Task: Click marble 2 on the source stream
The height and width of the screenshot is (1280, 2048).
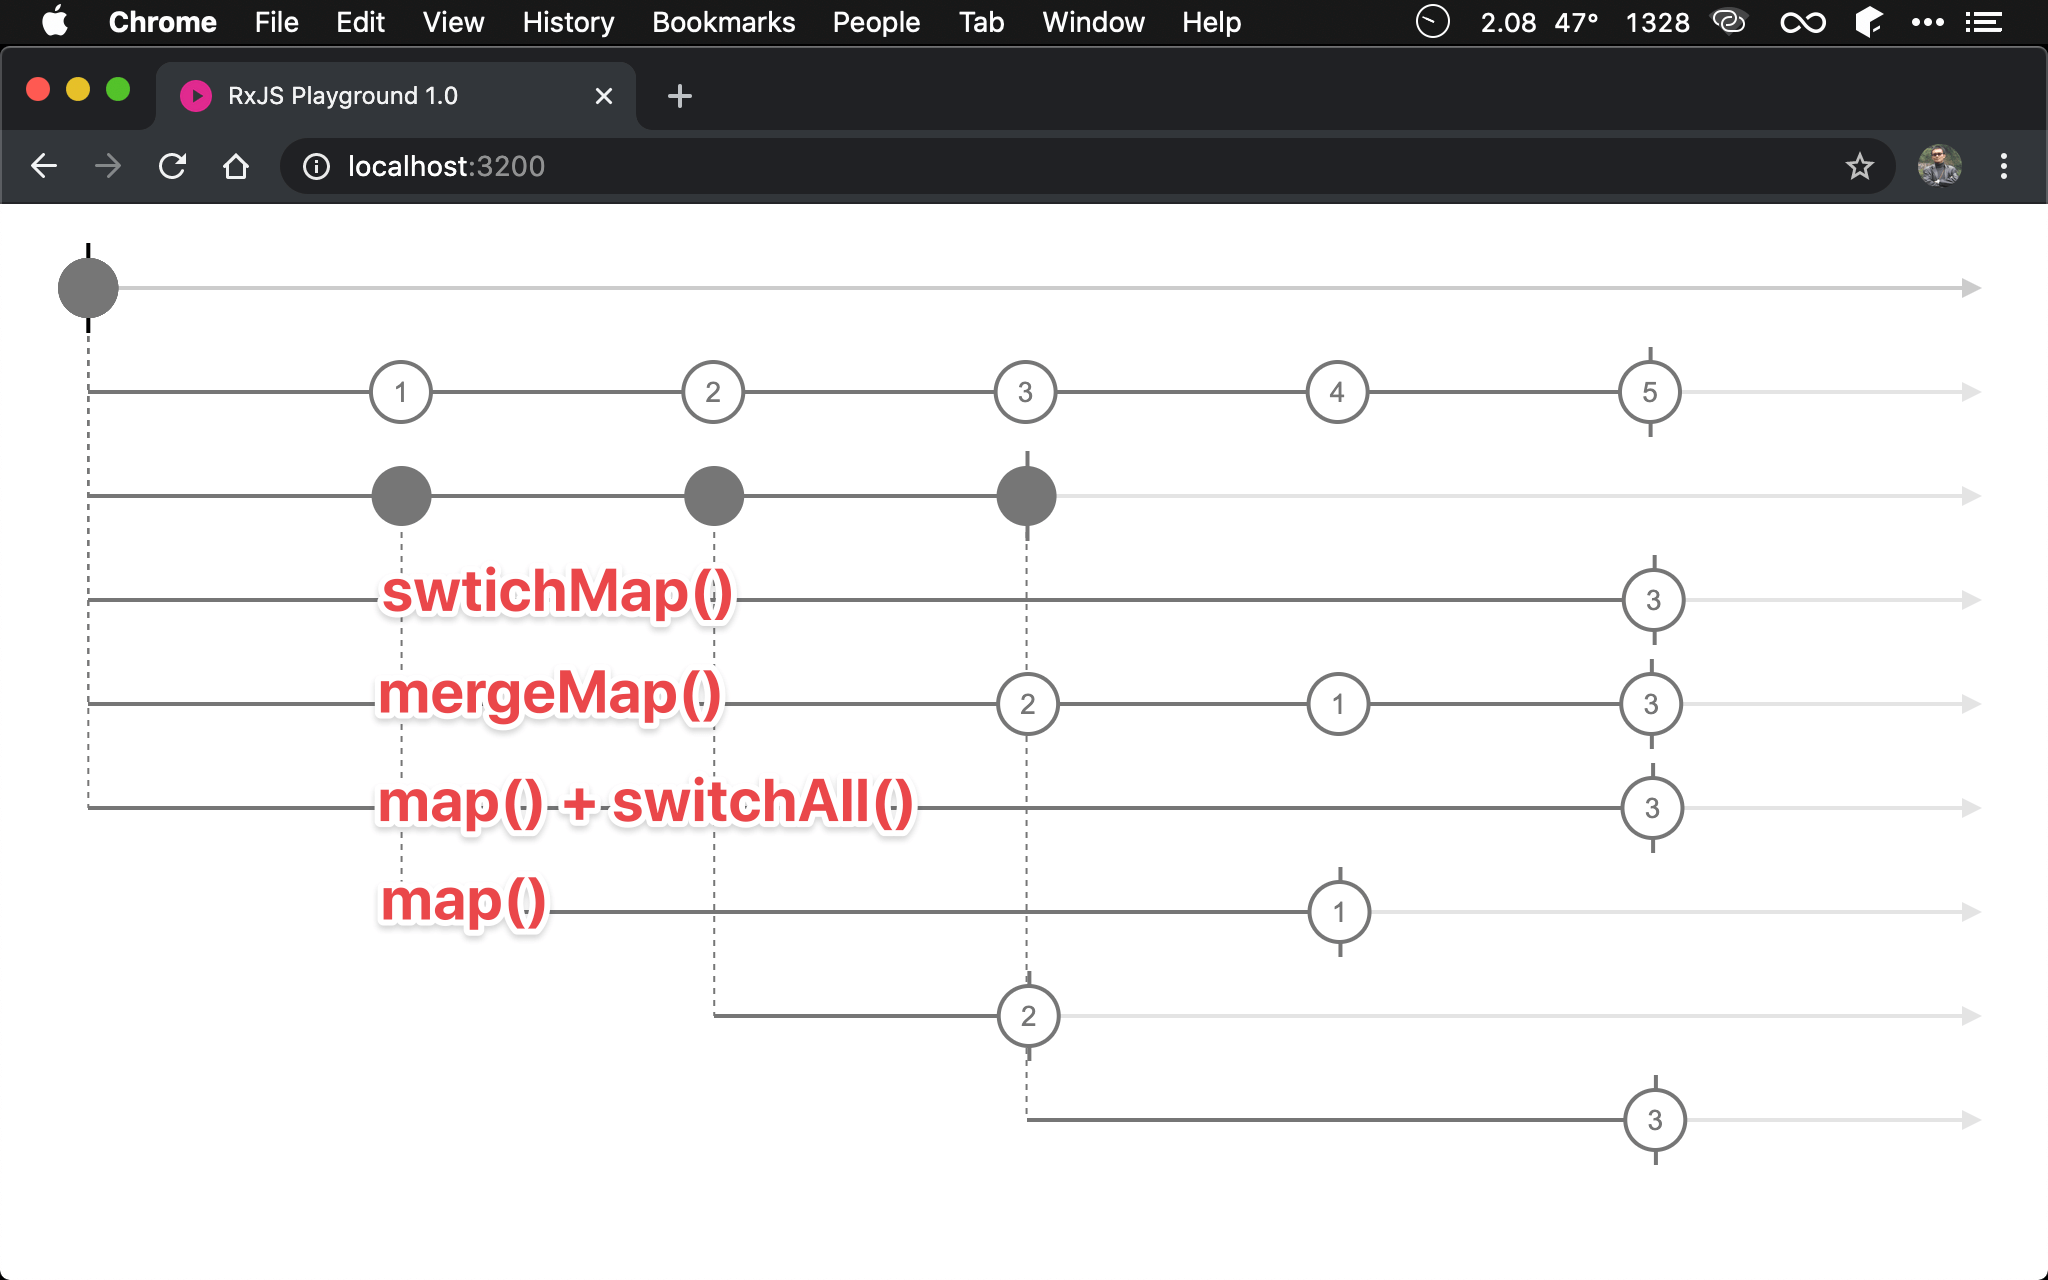Action: pyautogui.click(x=713, y=392)
